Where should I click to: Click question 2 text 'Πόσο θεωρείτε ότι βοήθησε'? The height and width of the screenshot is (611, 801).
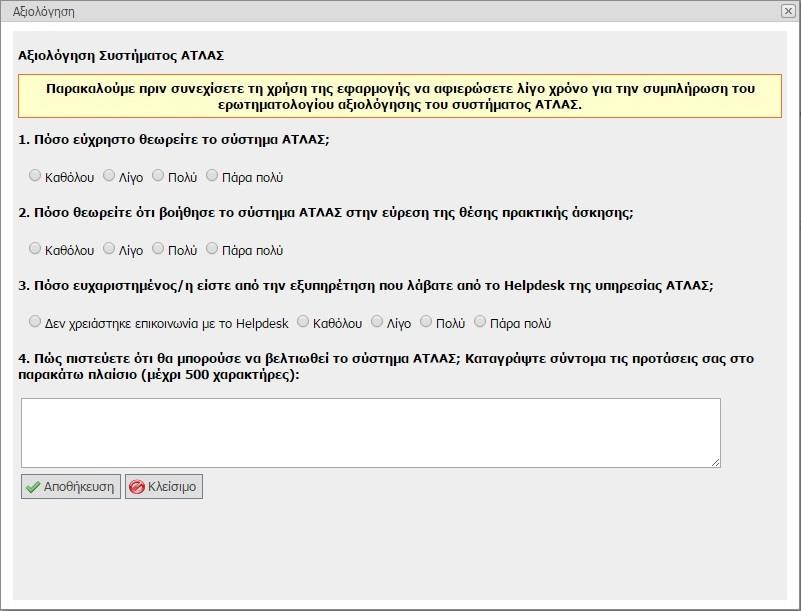click(326, 213)
